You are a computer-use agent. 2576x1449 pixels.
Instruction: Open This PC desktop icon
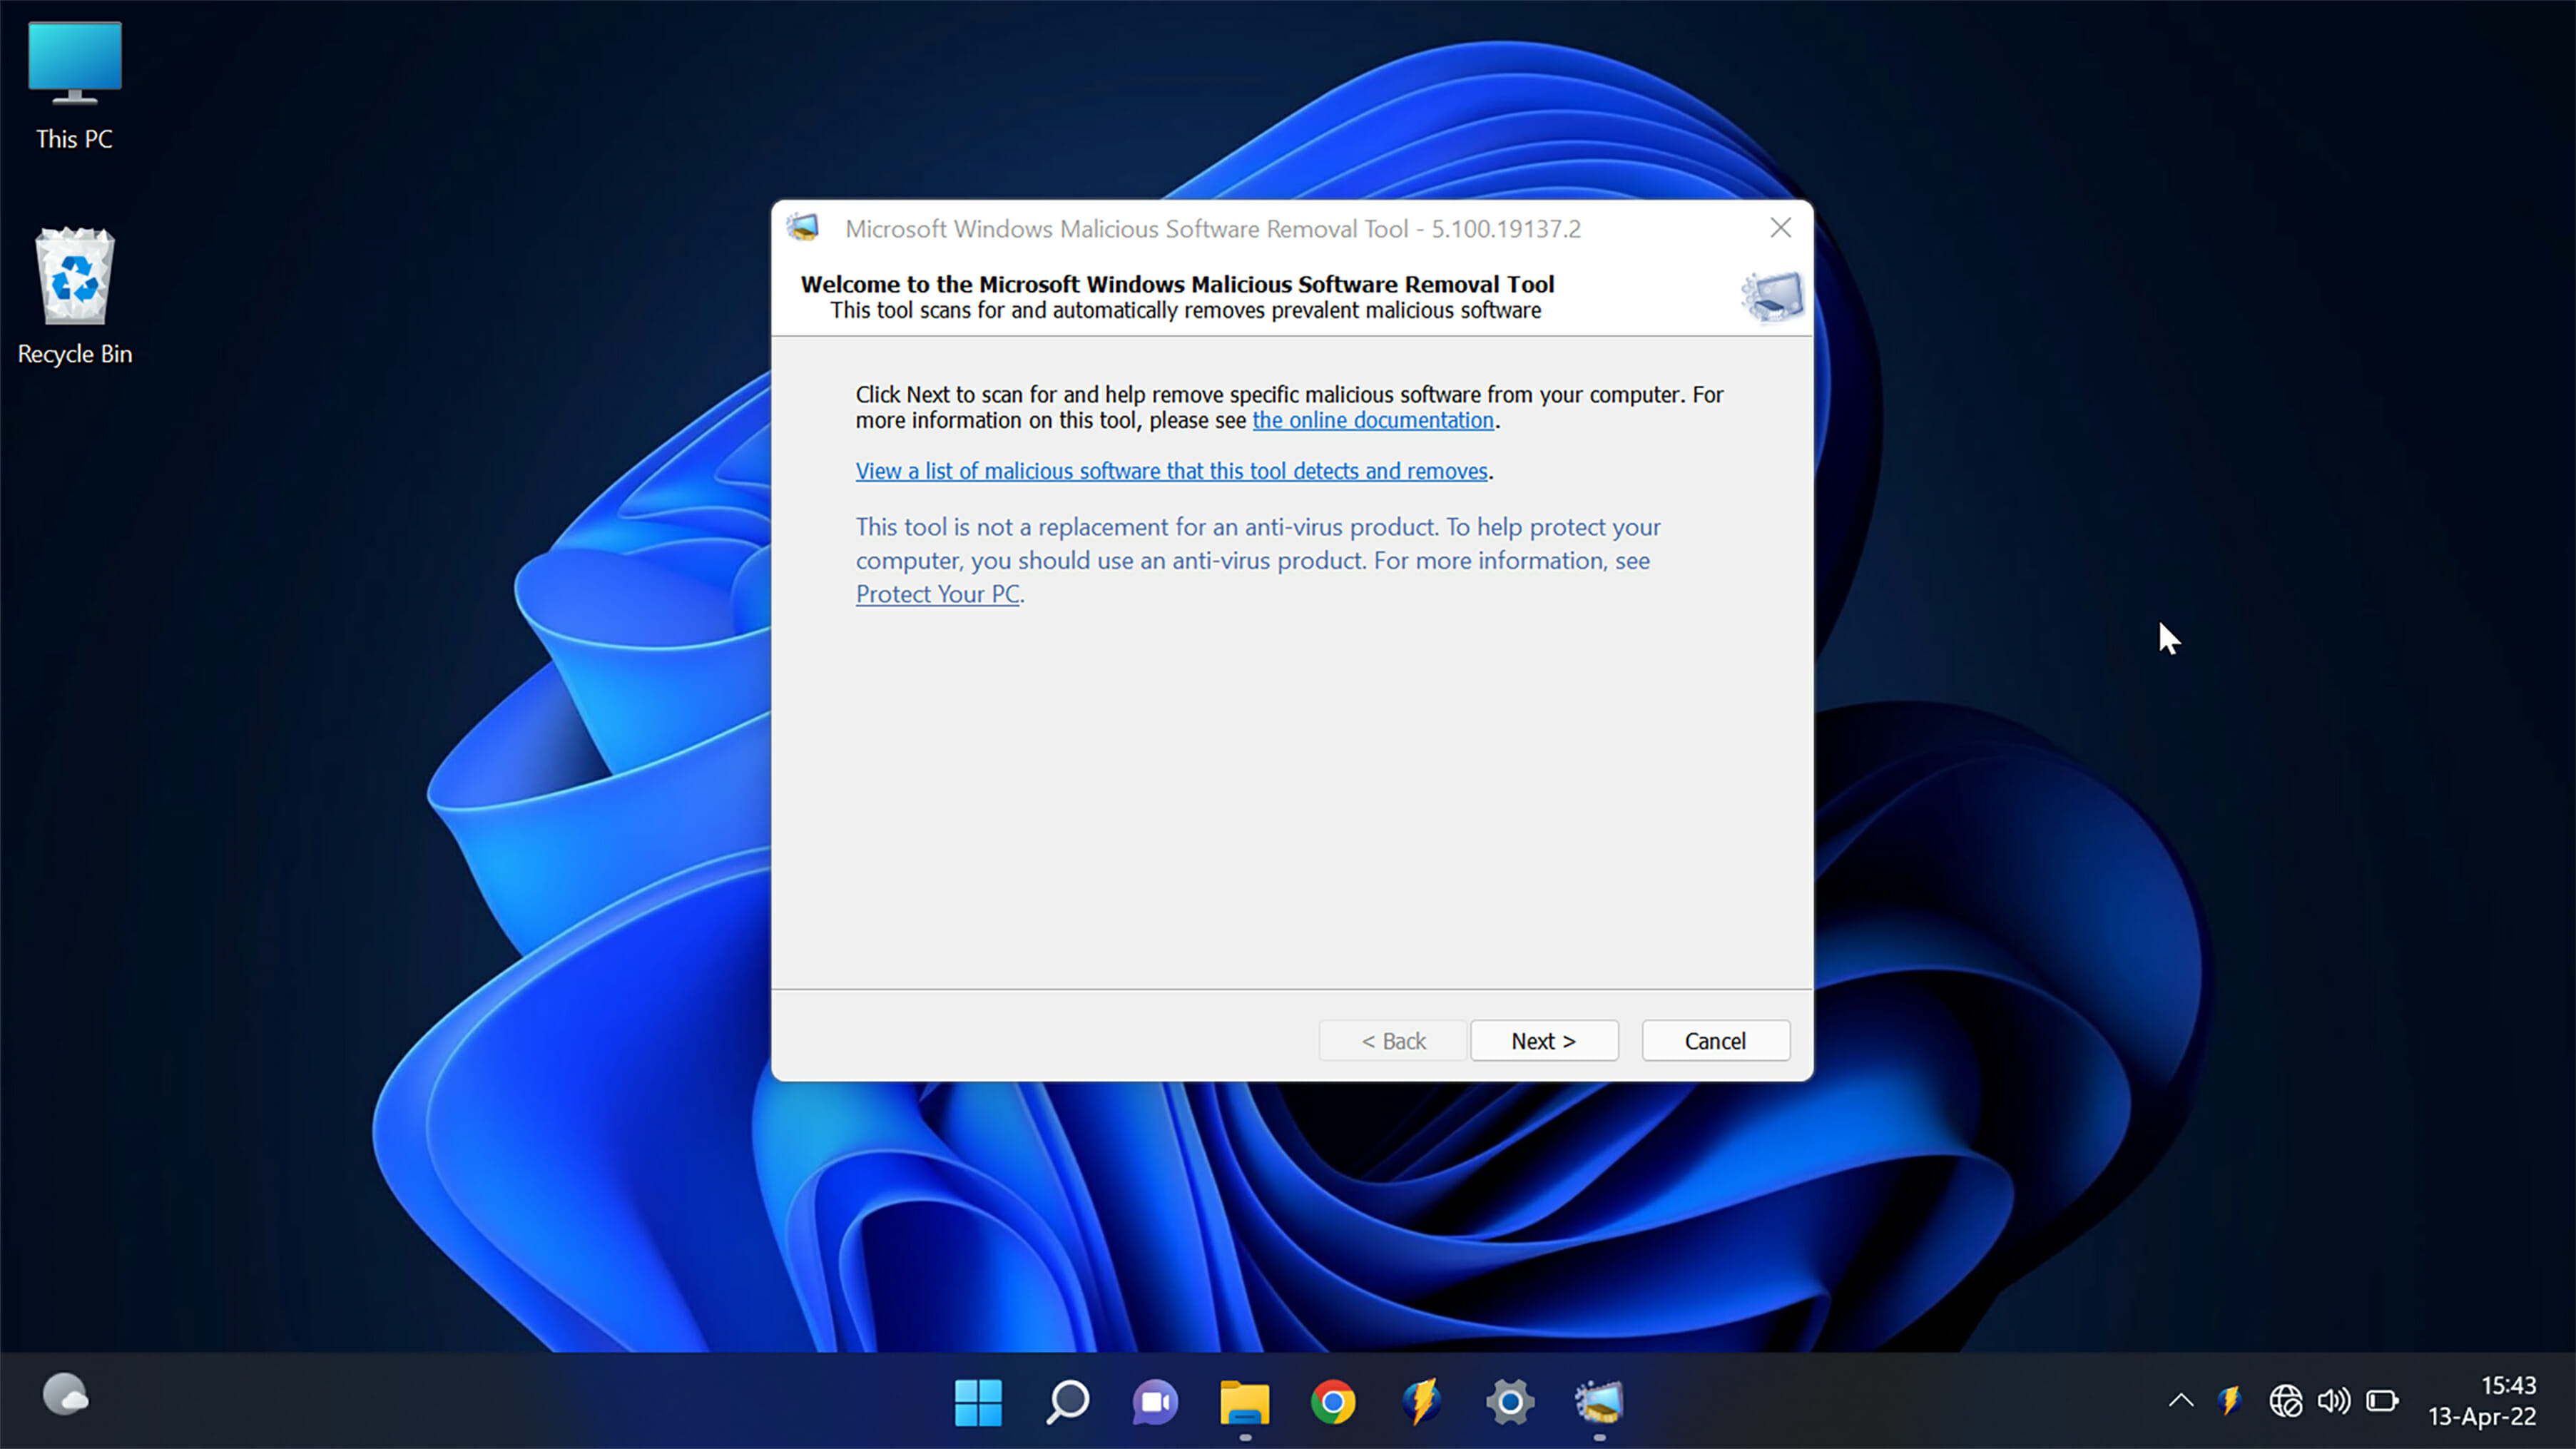point(74,81)
